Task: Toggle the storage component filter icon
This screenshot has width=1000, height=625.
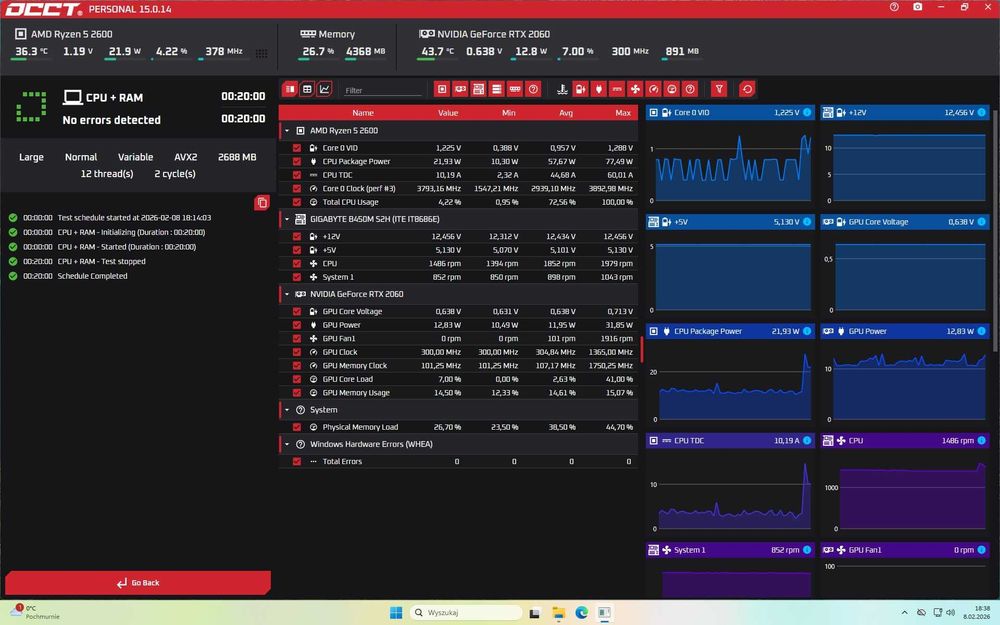Action: (x=496, y=89)
